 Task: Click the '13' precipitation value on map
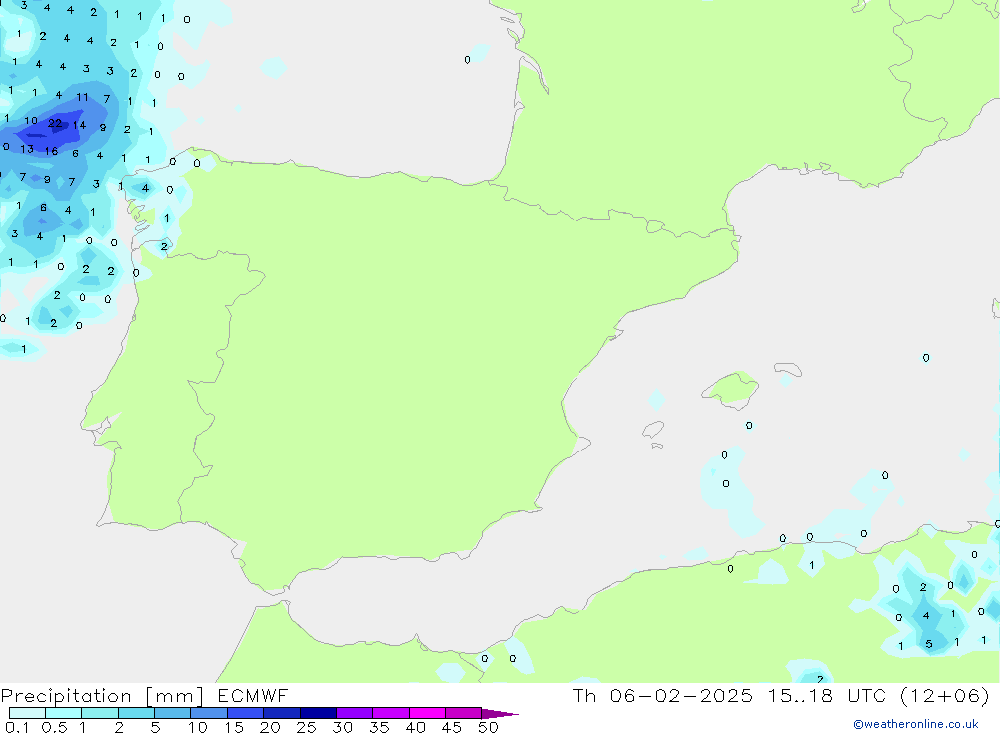pos(27,149)
